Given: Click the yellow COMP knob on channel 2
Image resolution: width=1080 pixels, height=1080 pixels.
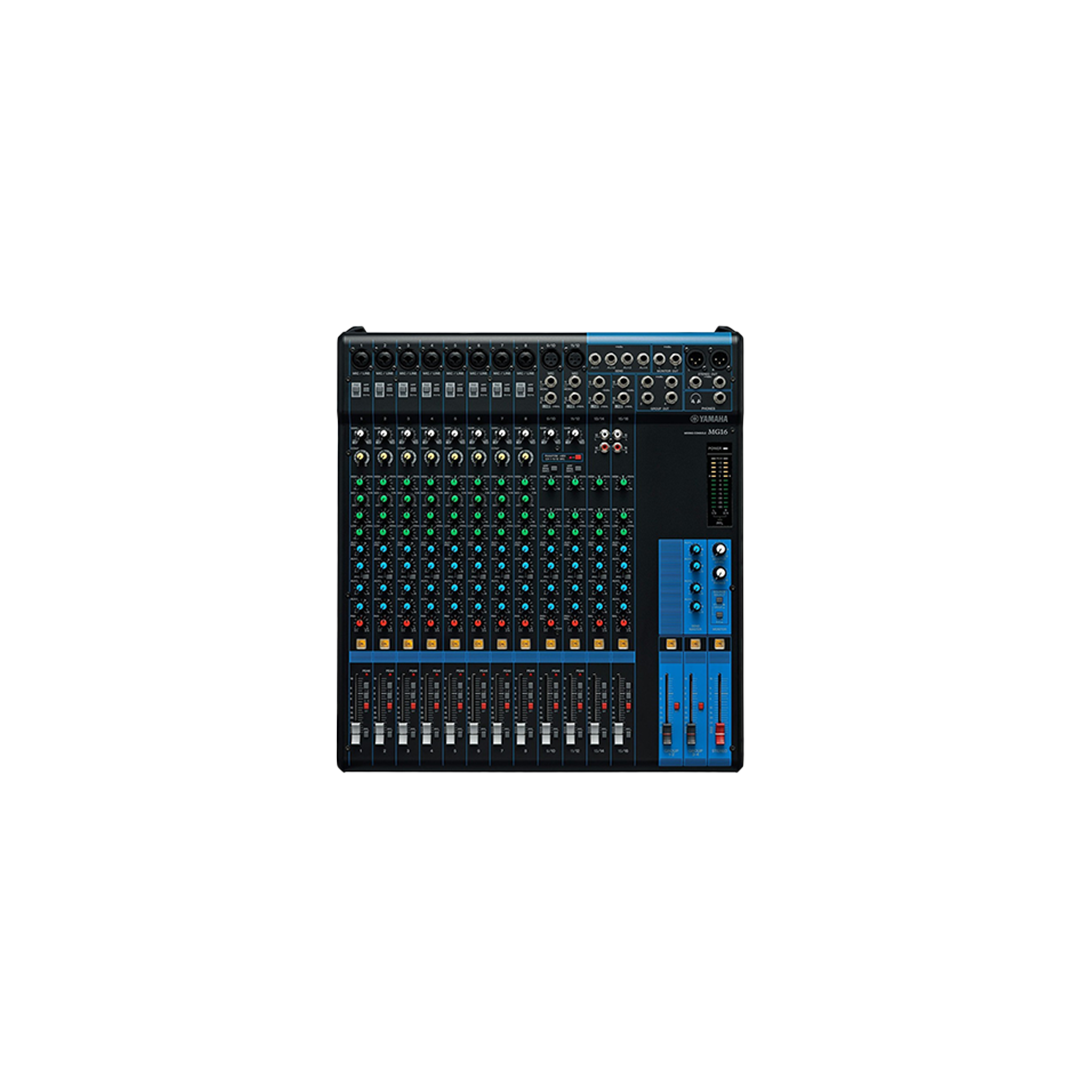Looking at the screenshot, I should [384, 456].
